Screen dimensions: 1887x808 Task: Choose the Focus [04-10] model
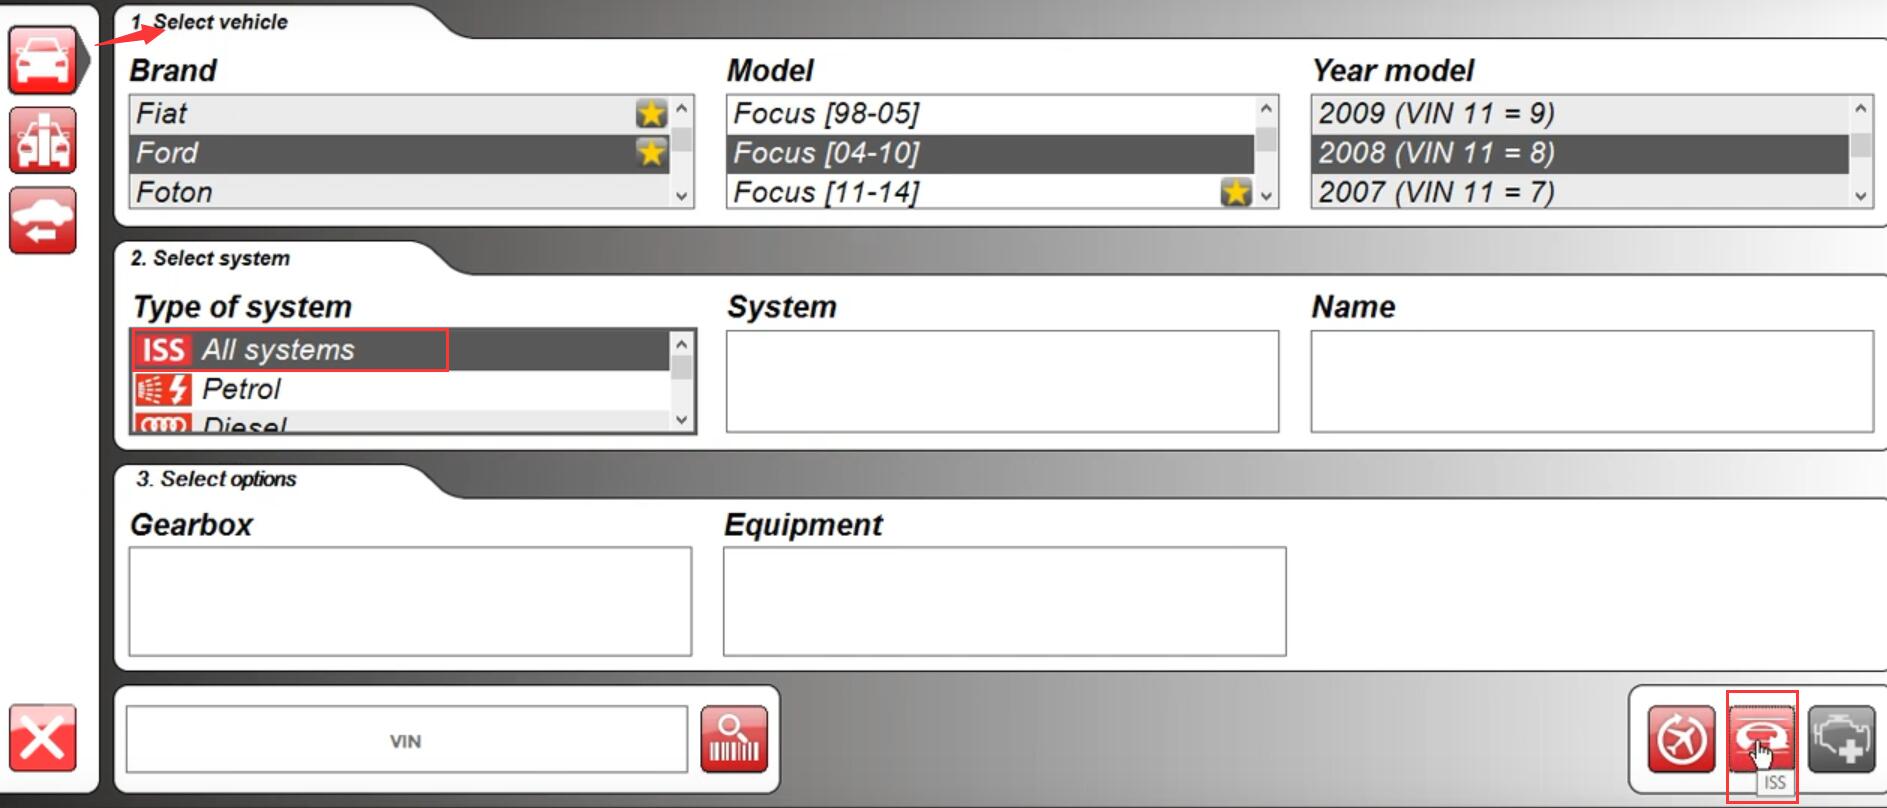coord(991,153)
